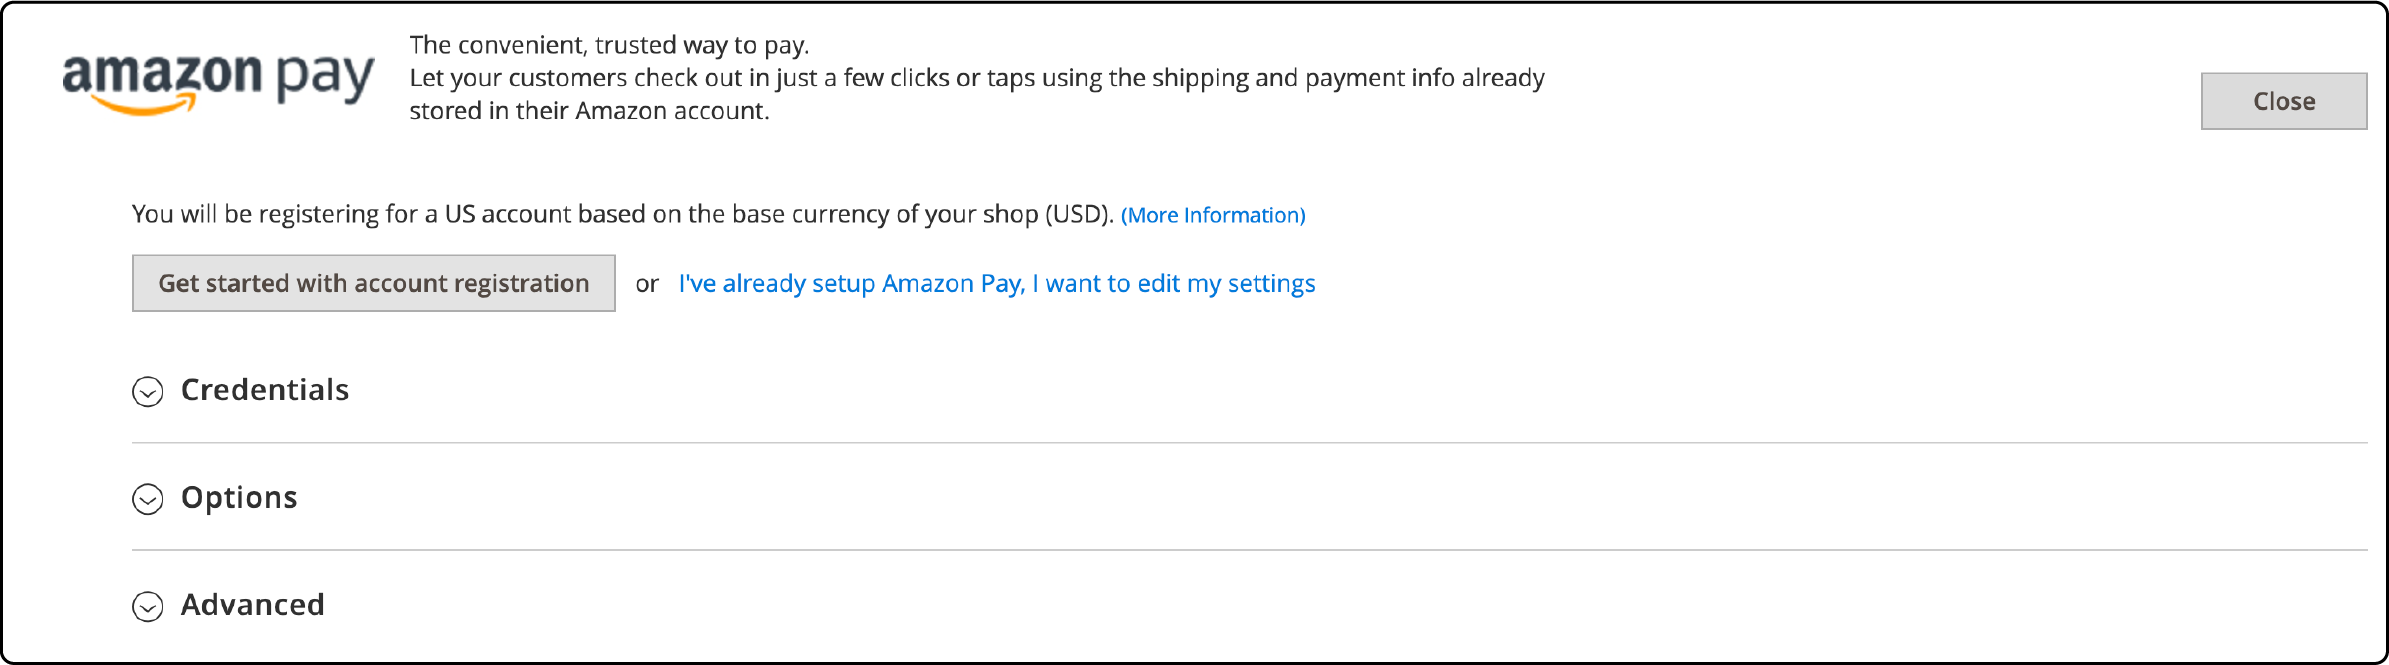Click the Close button
The height and width of the screenshot is (665, 2389).
click(x=2283, y=101)
